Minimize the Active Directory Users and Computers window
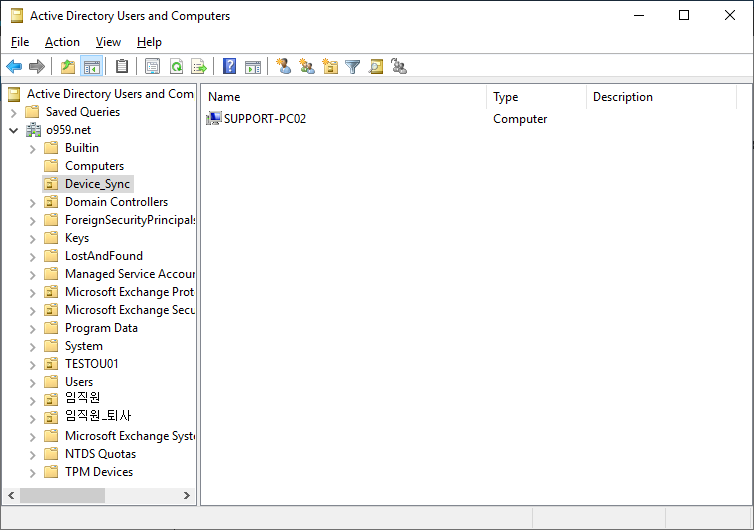This screenshot has width=754, height=530. tap(639, 15)
